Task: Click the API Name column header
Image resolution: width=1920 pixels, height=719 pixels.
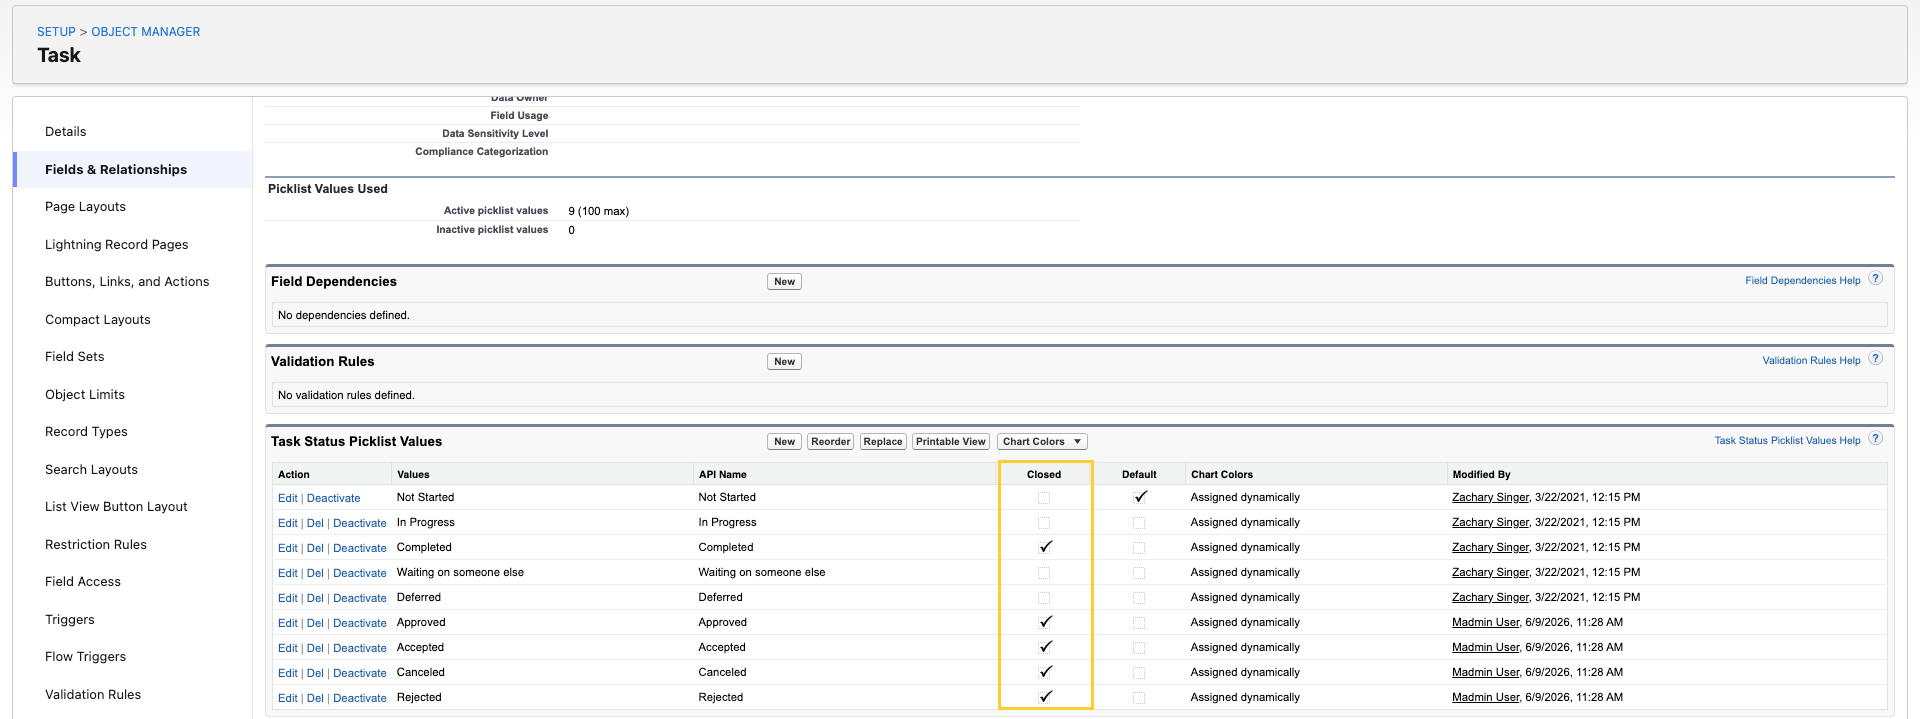Action: [x=722, y=475]
